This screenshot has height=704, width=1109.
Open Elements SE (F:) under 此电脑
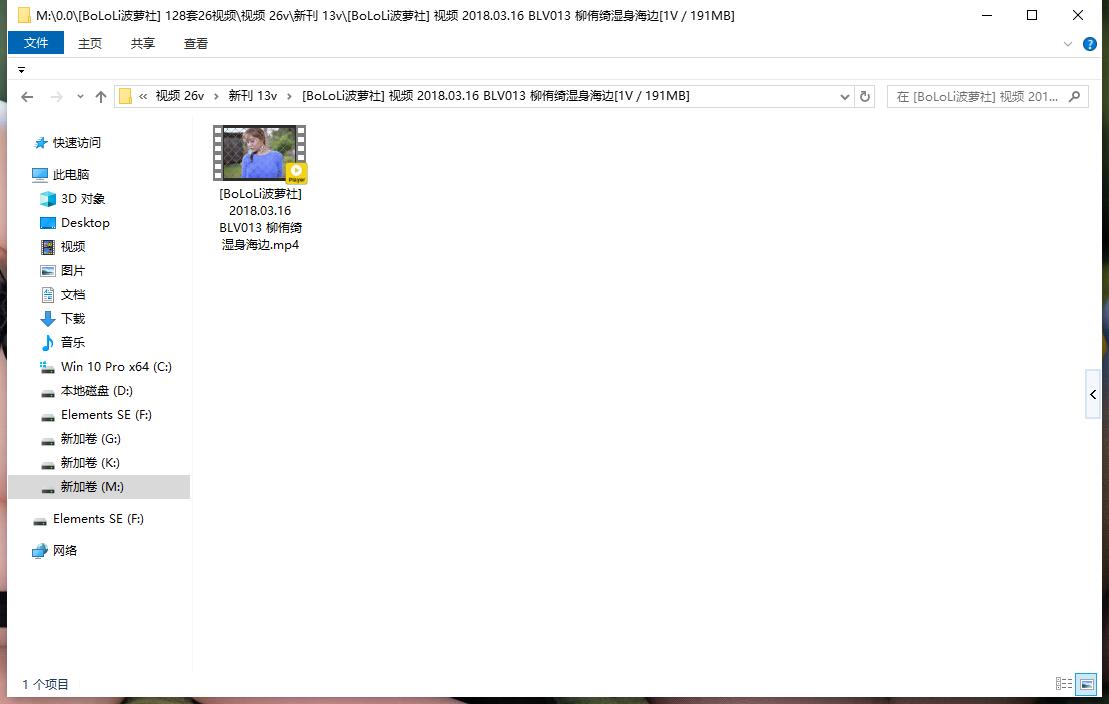[106, 415]
